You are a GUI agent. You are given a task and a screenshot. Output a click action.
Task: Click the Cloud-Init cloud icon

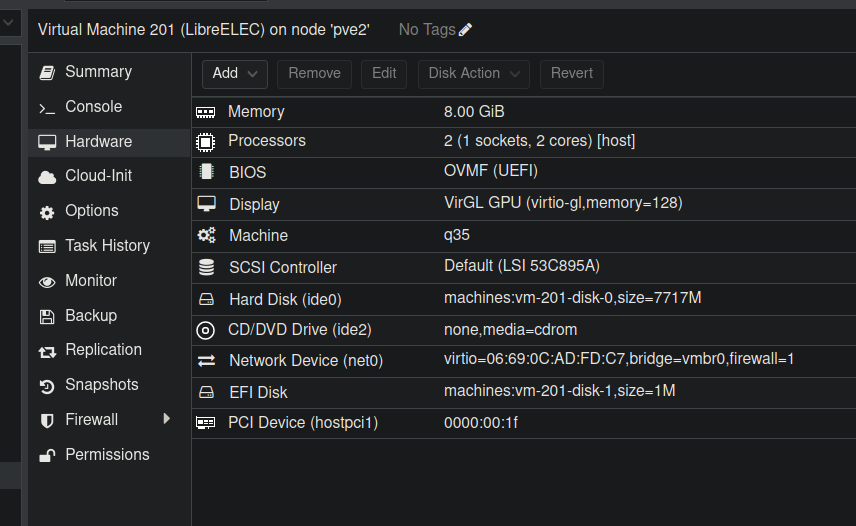tap(46, 177)
